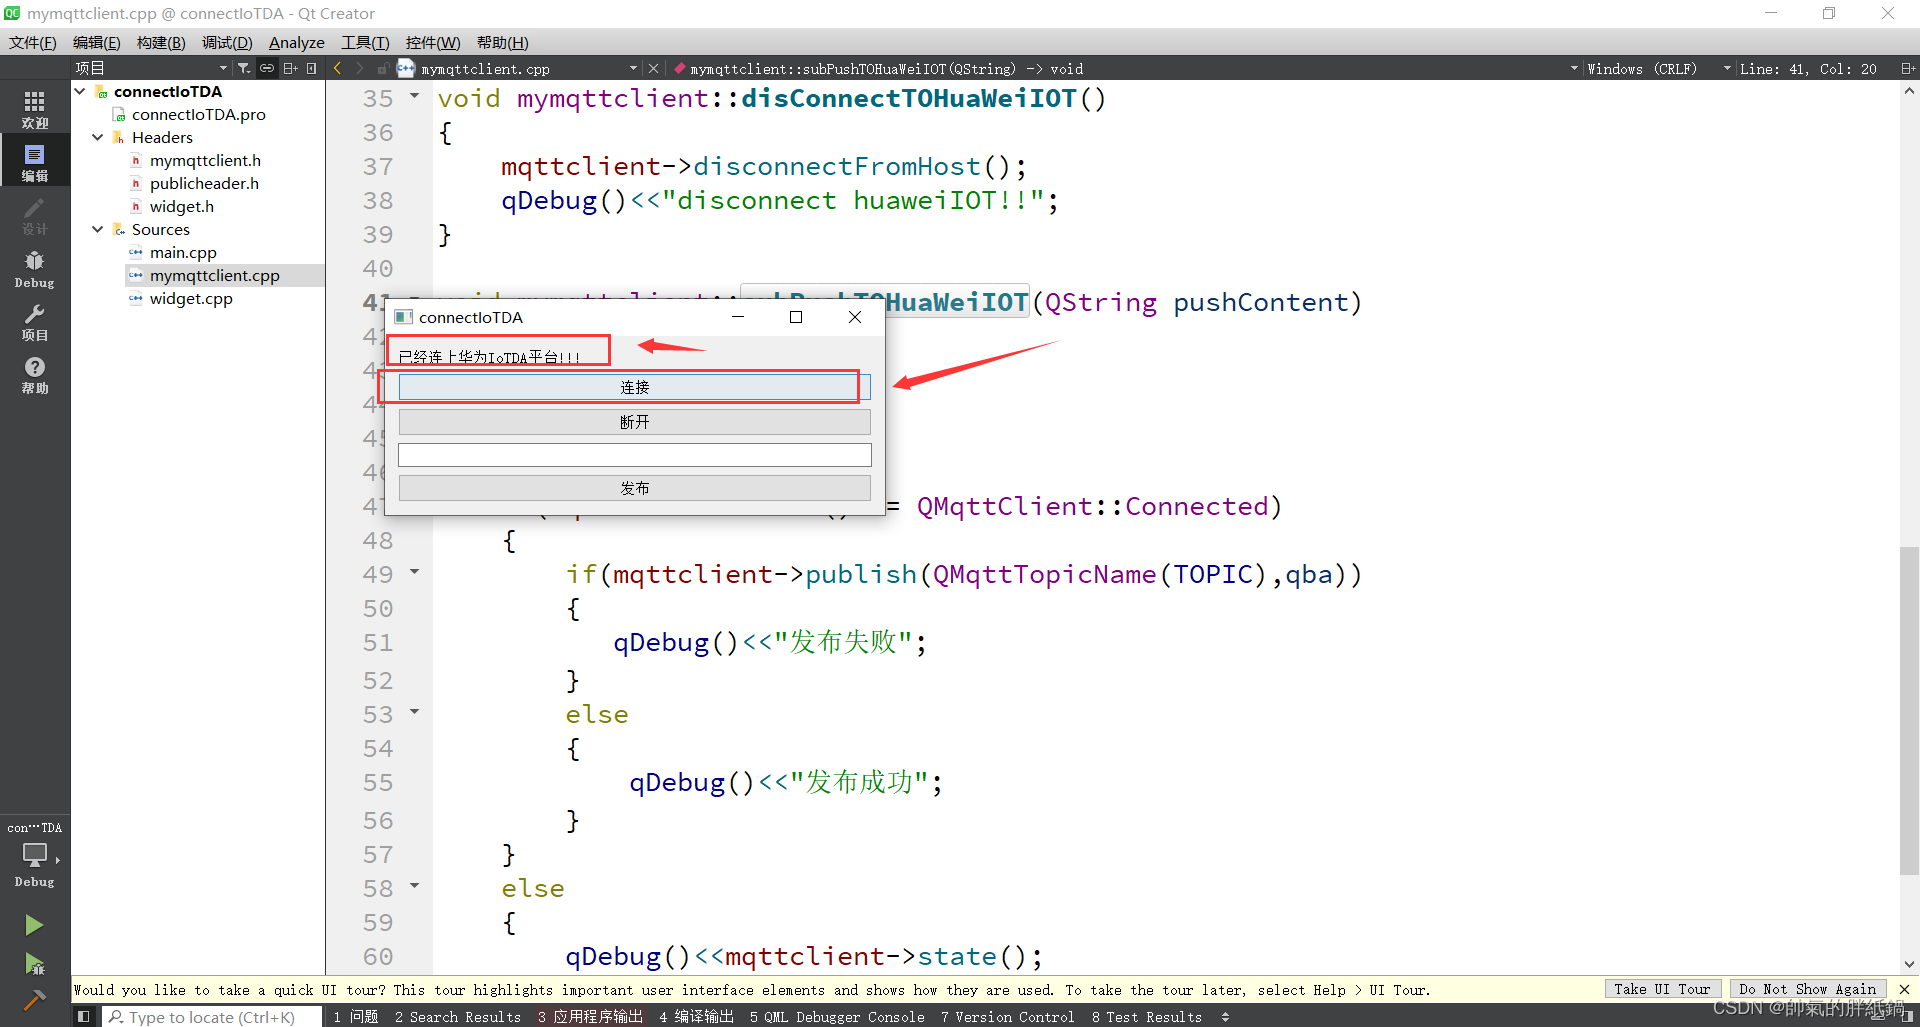Open the 工具(T) menu

pyautogui.click(x=365, y=42)
